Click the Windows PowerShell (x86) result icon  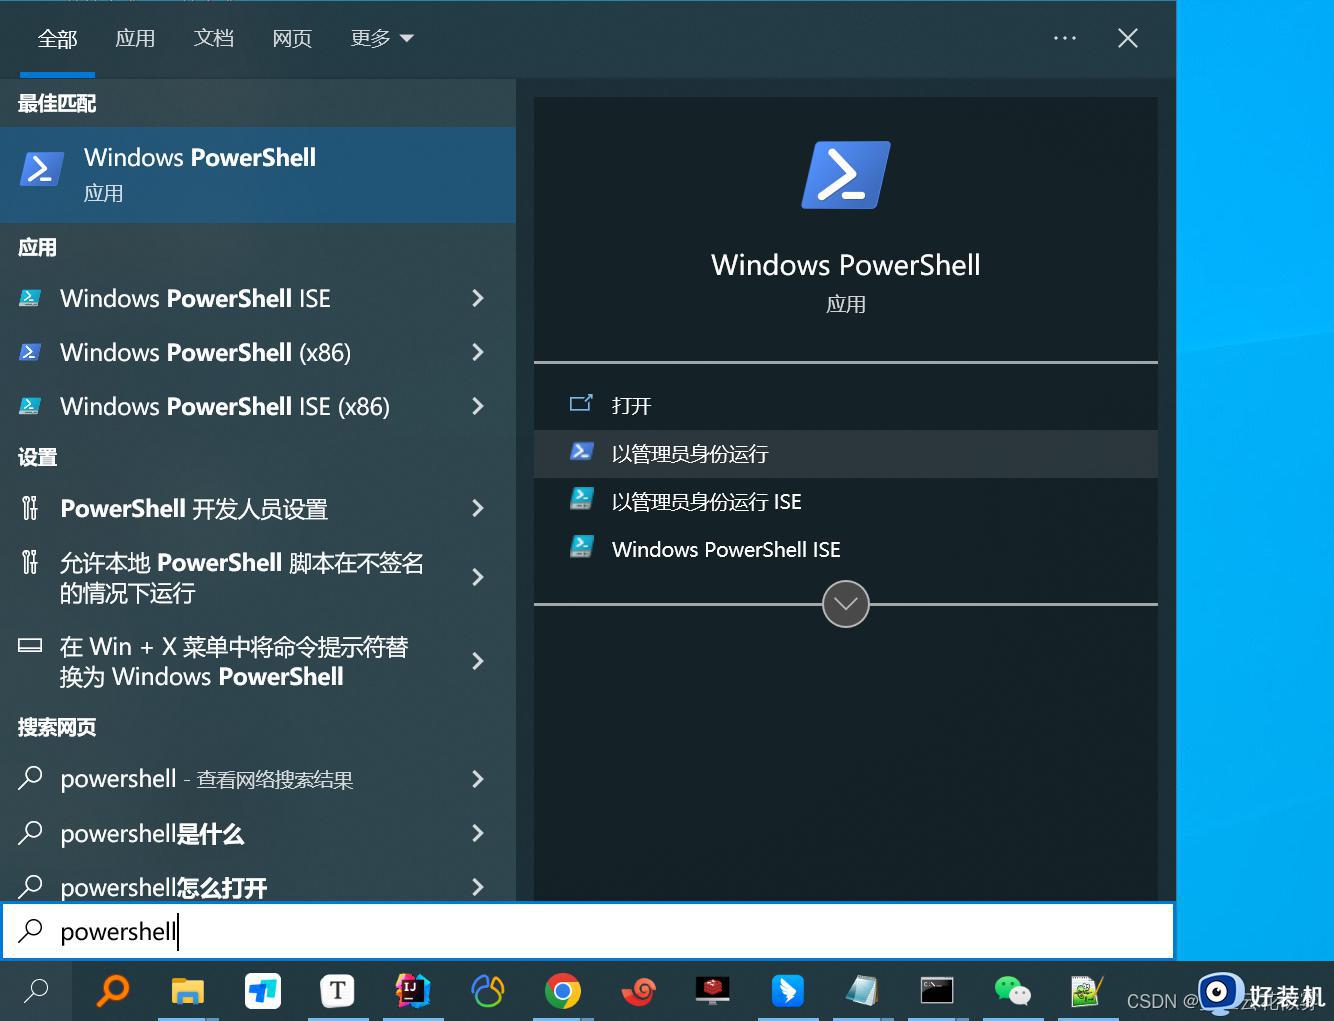30,352
